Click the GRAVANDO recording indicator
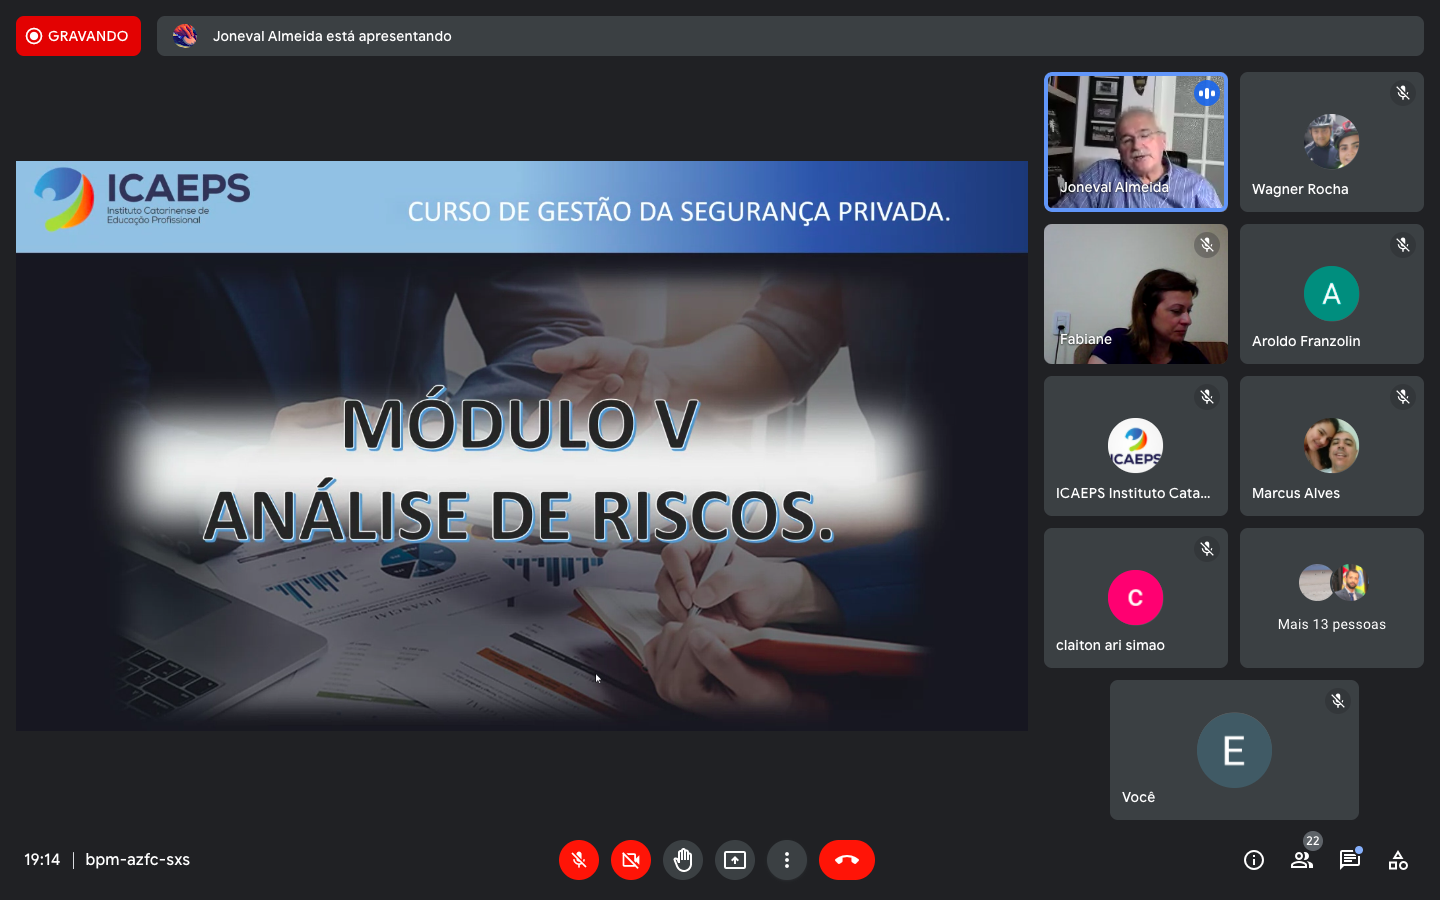The width and height of the screenshot is (1440, 900). click(78, 36)
